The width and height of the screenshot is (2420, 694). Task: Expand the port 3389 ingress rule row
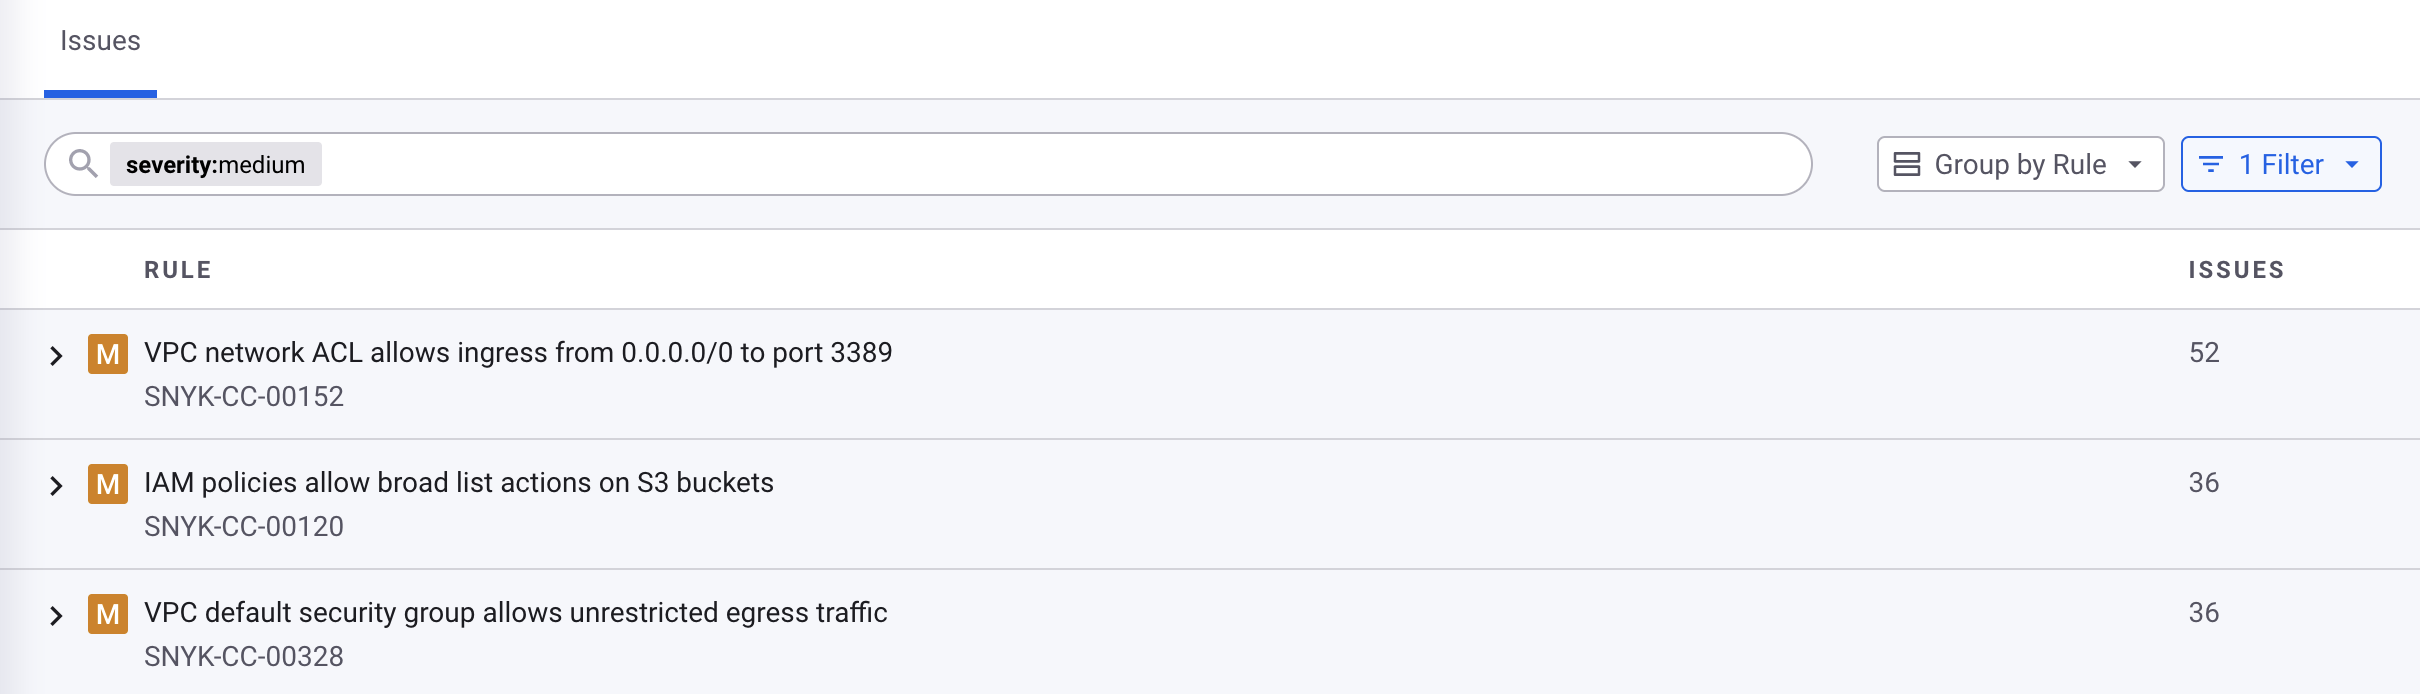tap(56, 355)
